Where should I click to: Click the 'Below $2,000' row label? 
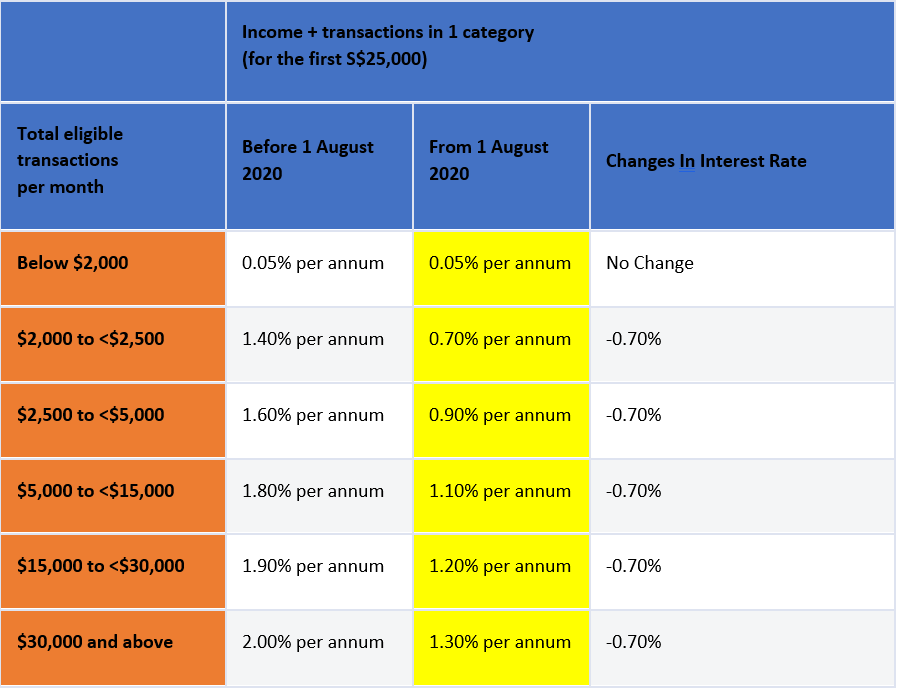click(73, 263)
